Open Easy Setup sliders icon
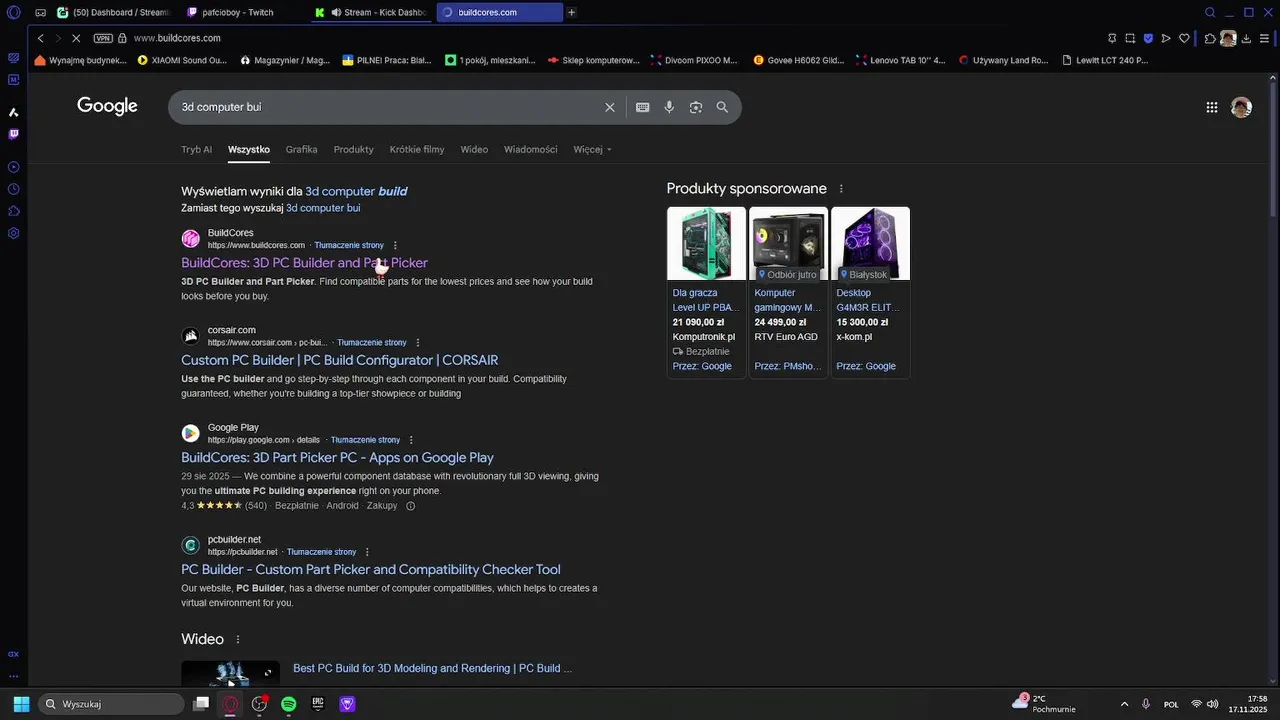 tap(1264, 38)
